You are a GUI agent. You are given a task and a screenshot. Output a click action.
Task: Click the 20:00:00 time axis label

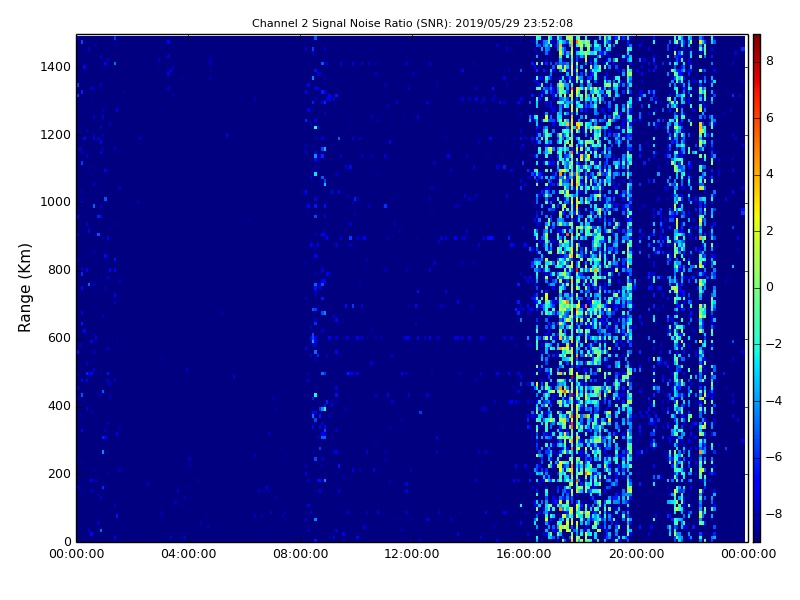(636, 554)
